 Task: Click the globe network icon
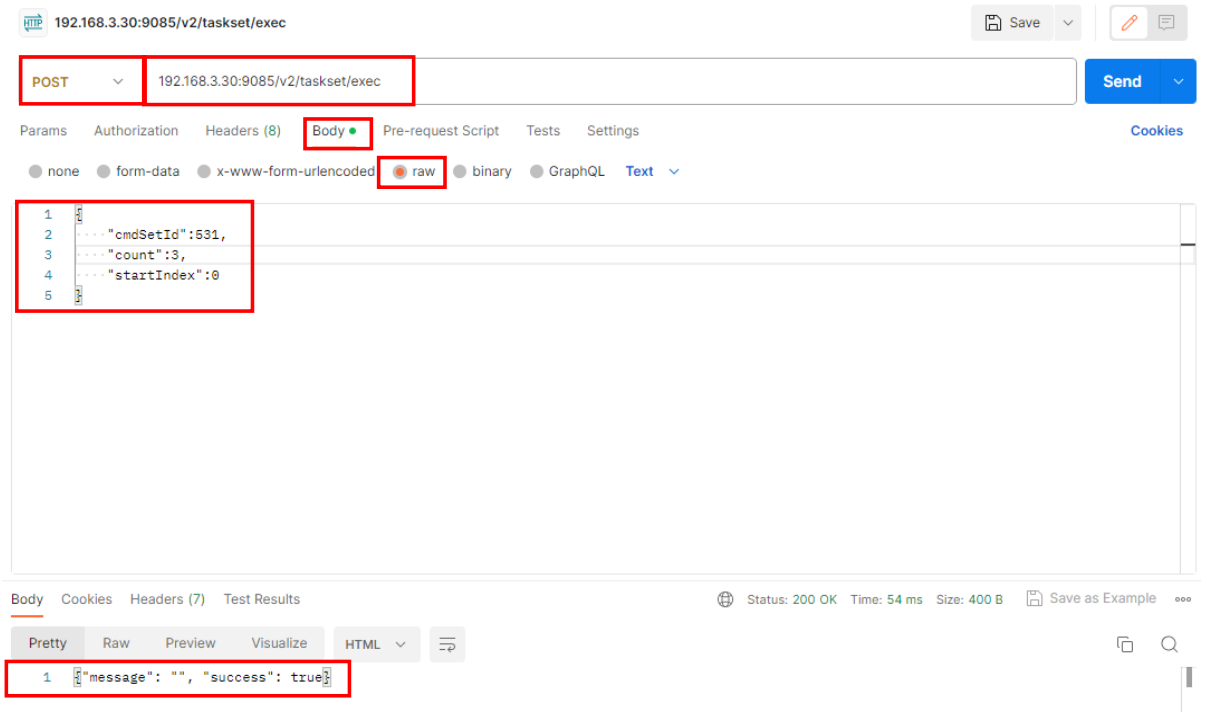[x=725, y=600]
